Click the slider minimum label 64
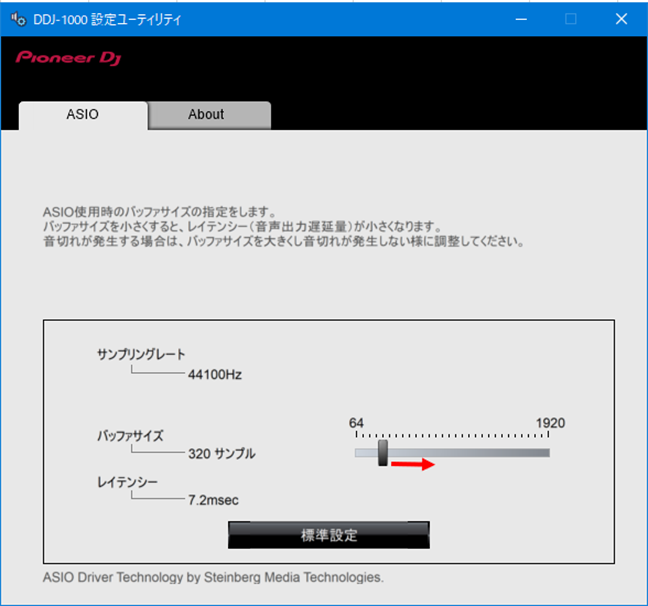This screenshot has height=606, width=648. 356,423
